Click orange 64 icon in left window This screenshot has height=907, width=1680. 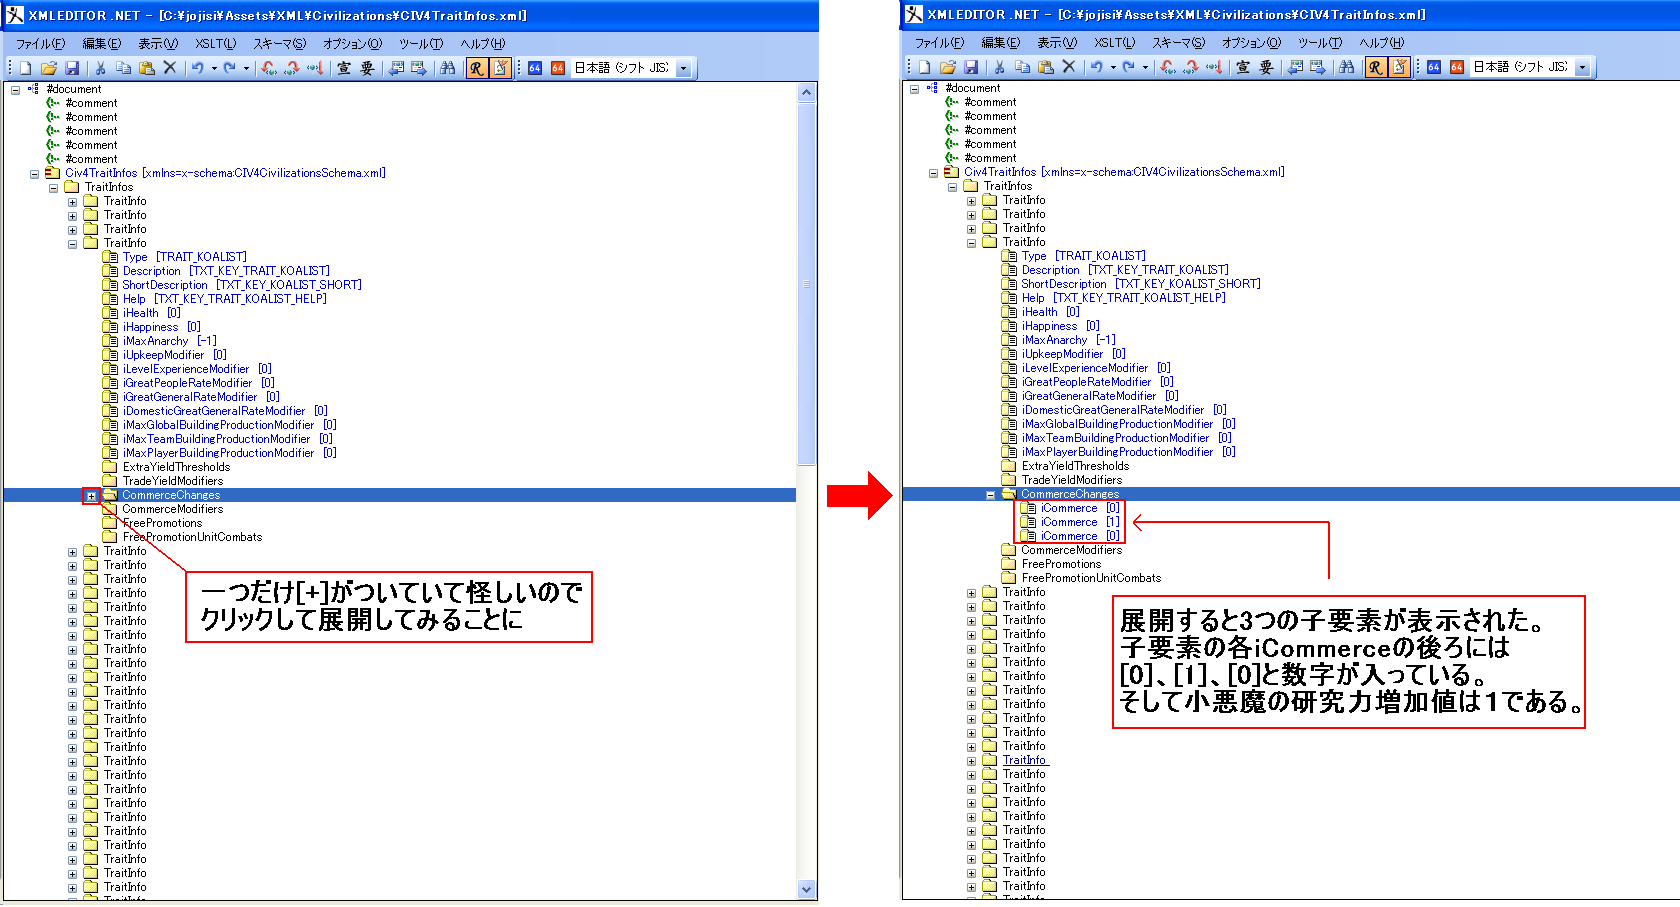point(558,68)
